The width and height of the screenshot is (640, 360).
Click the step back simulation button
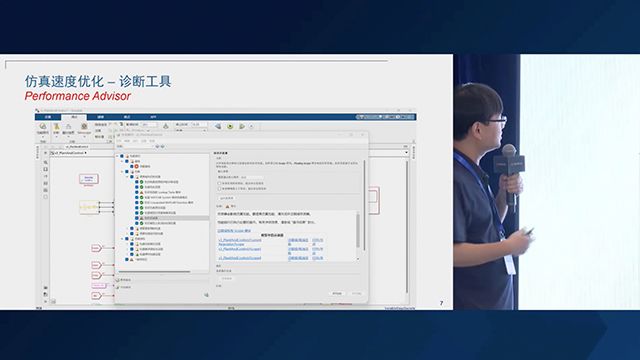[x=218, y=127]
